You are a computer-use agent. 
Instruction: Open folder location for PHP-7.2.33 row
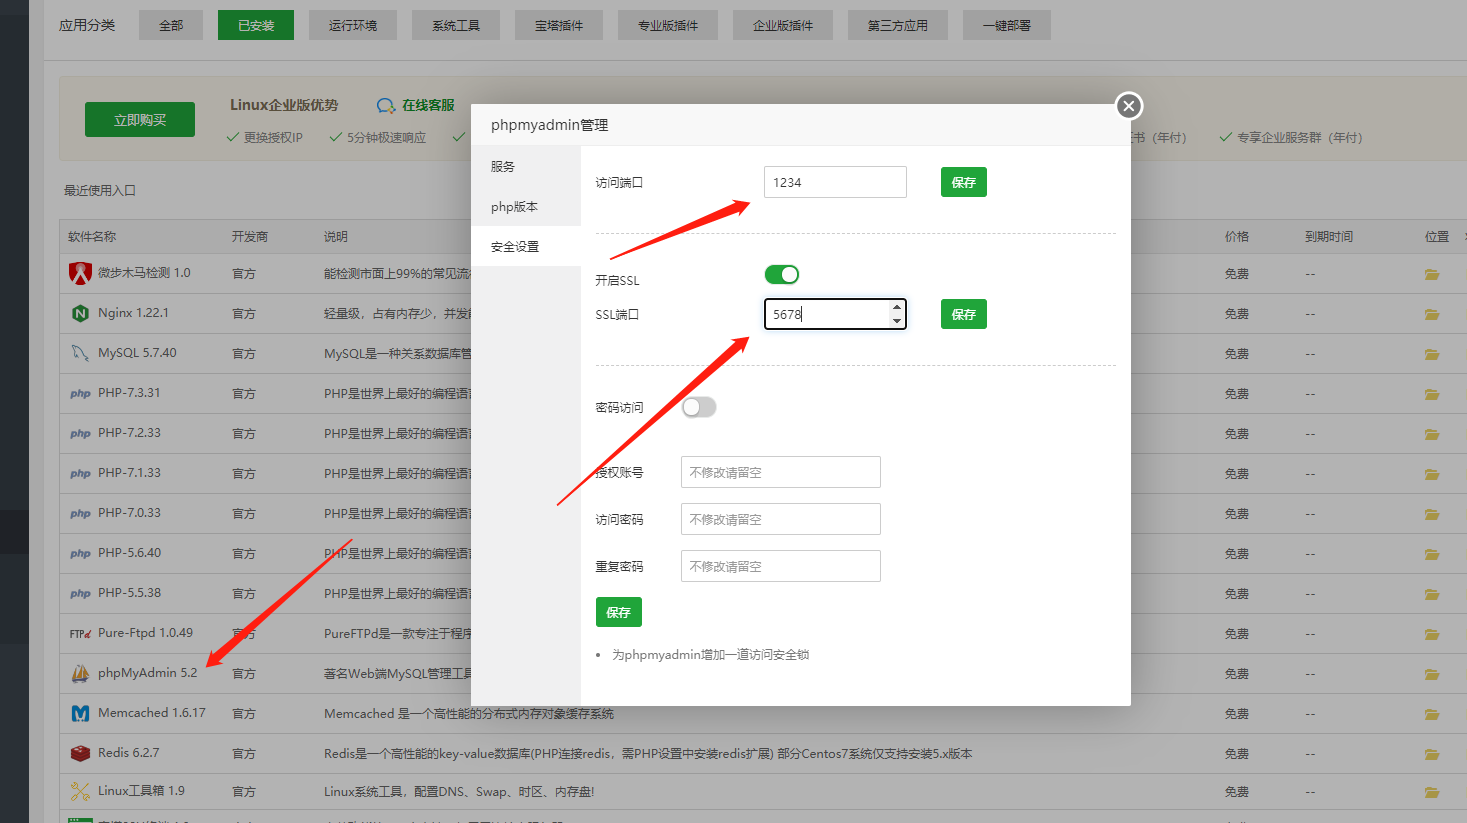coord(1432,434)
